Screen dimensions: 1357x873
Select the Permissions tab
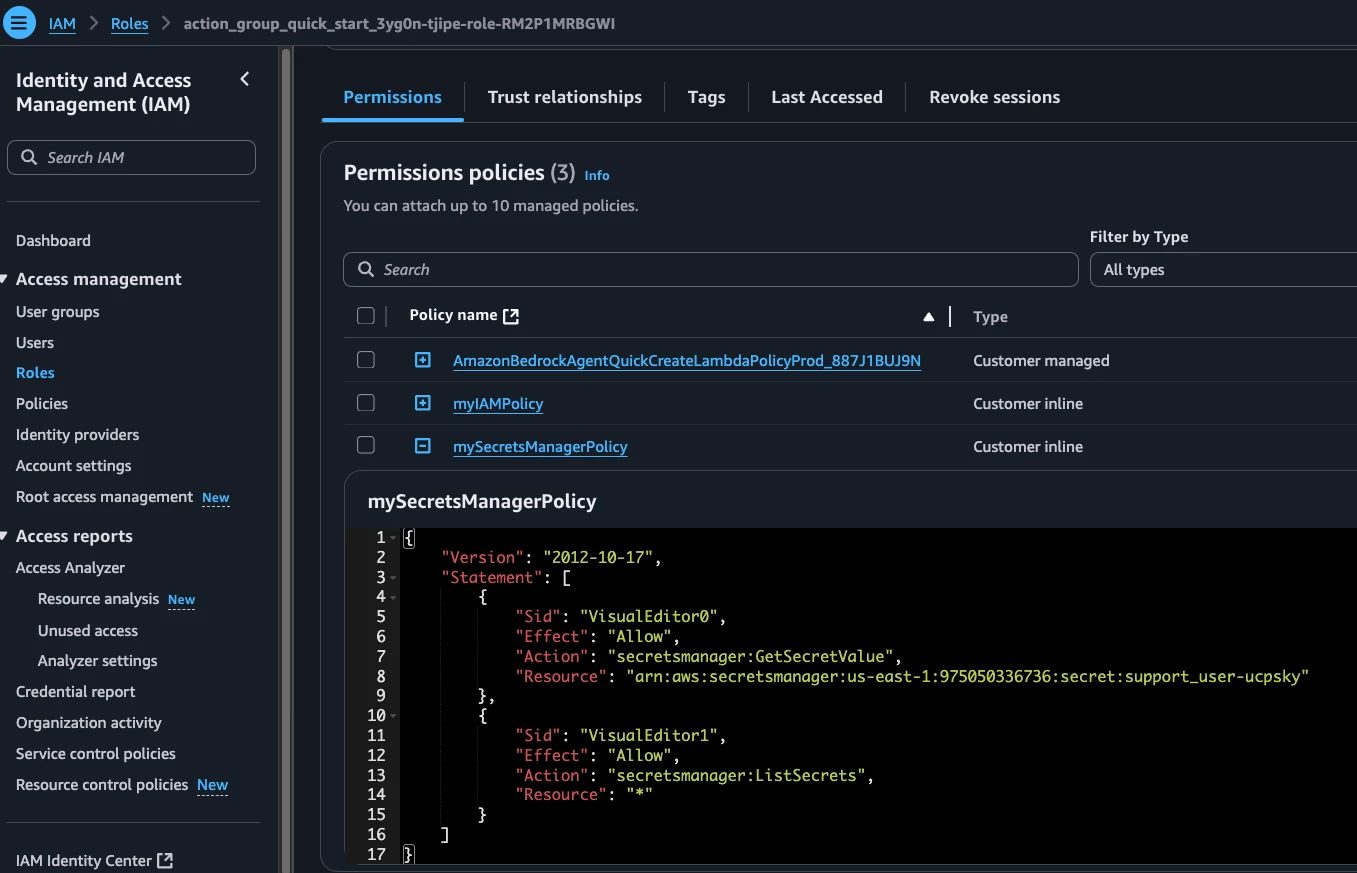pos(392,97)
